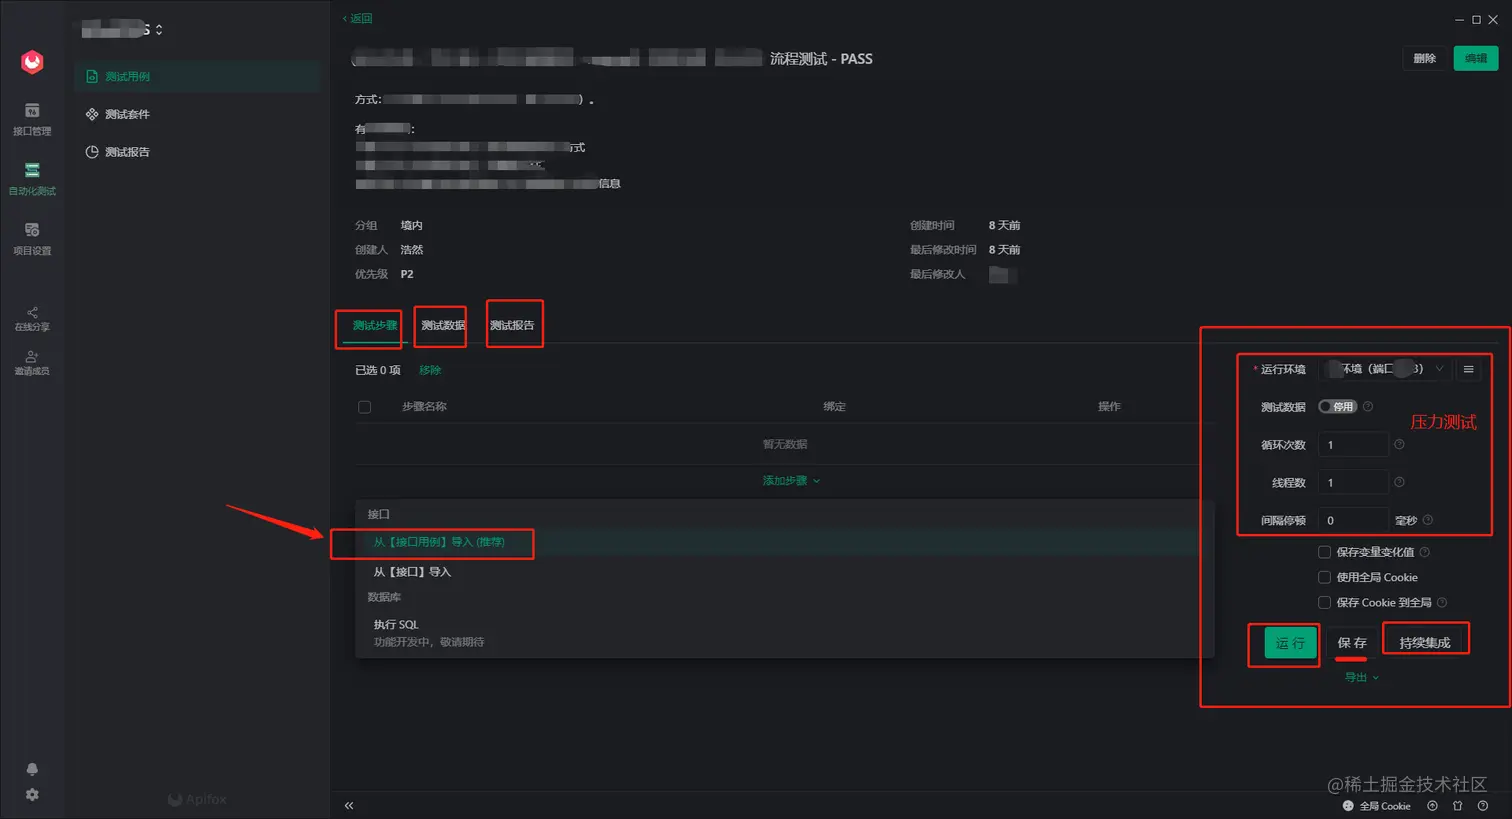1512x819 pixels.
Task: Click the 步骤名称 column header
Action: (424, 407)
